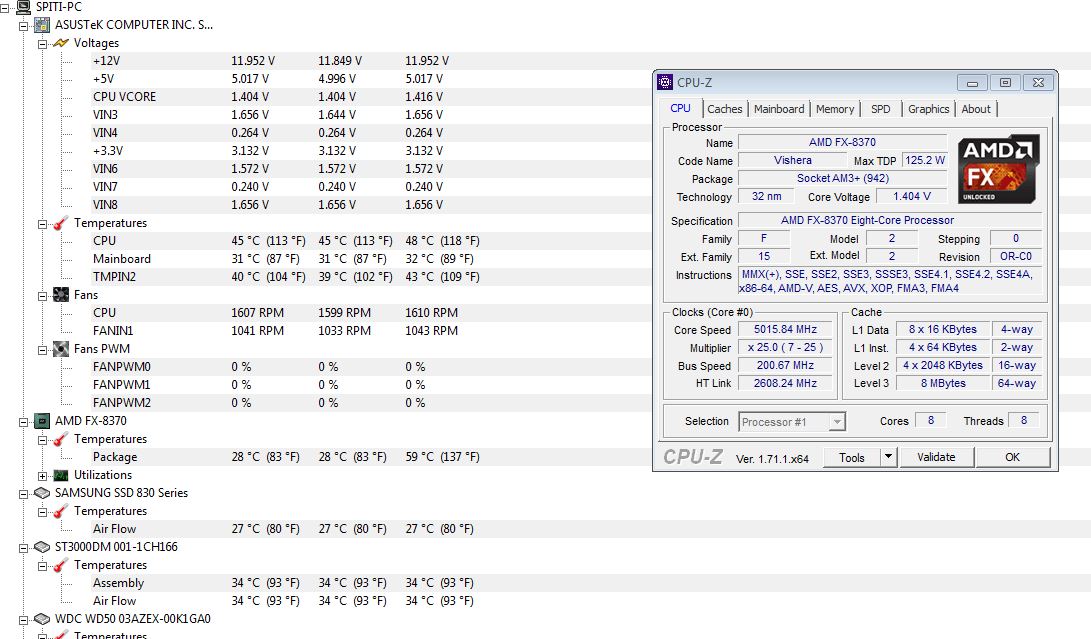Click the 59 °C Package max value
Image resolution: width=1091 pixels, height=639 pixels.
[x=442, y=457]
